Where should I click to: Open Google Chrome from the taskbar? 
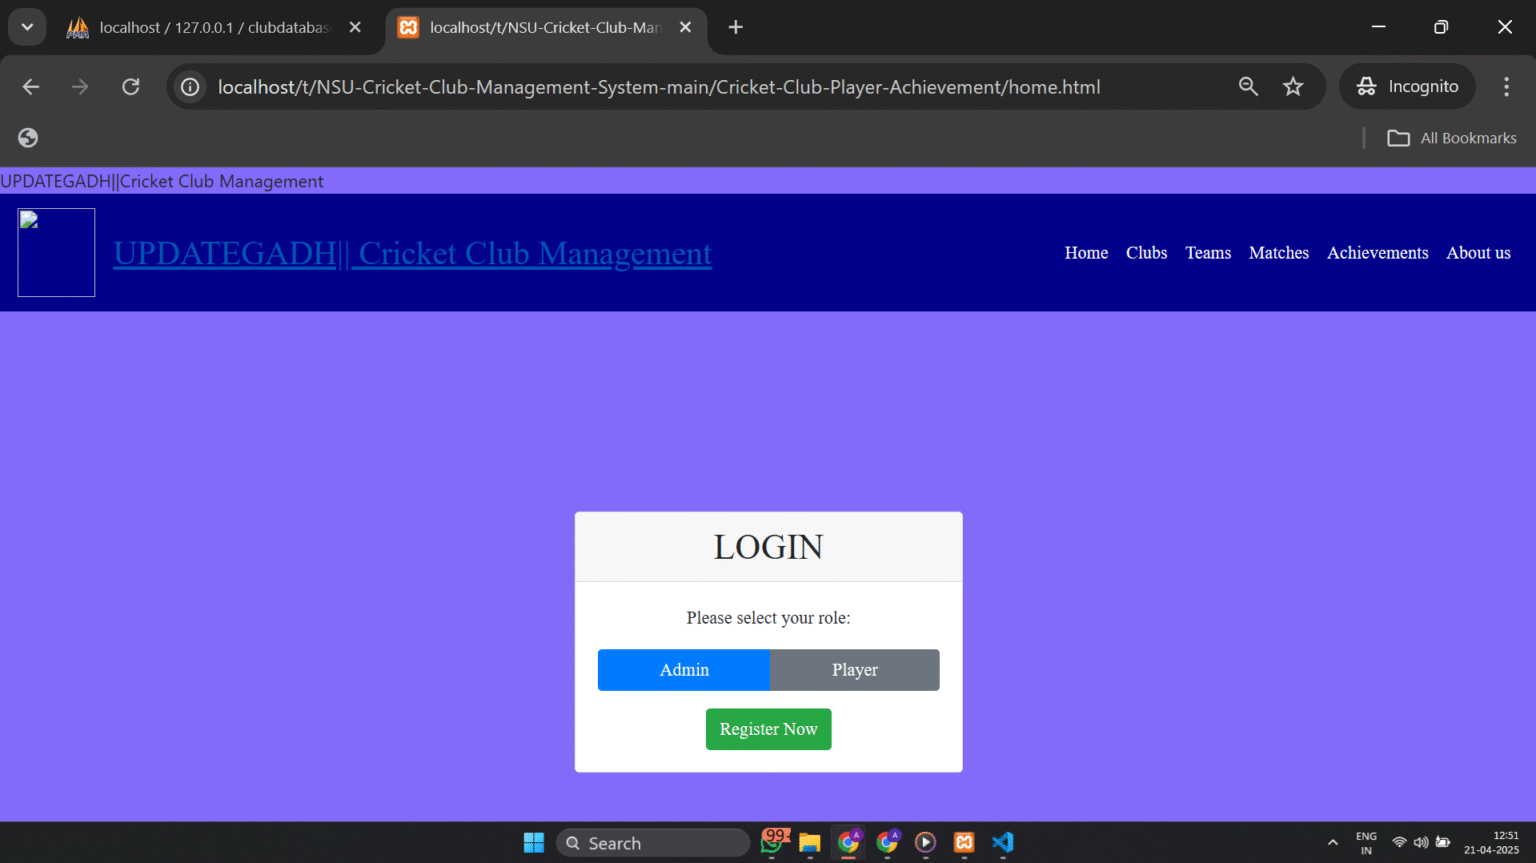tap(849, 843)
